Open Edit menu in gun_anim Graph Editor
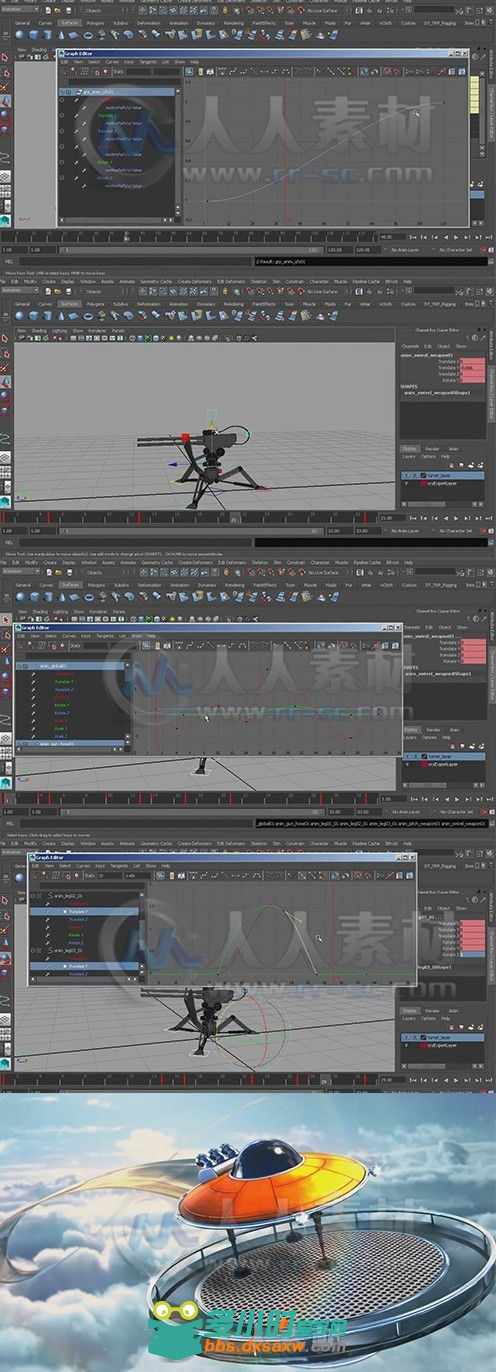This screenshot has height=1372, width=496. click(x=64, y=63)
